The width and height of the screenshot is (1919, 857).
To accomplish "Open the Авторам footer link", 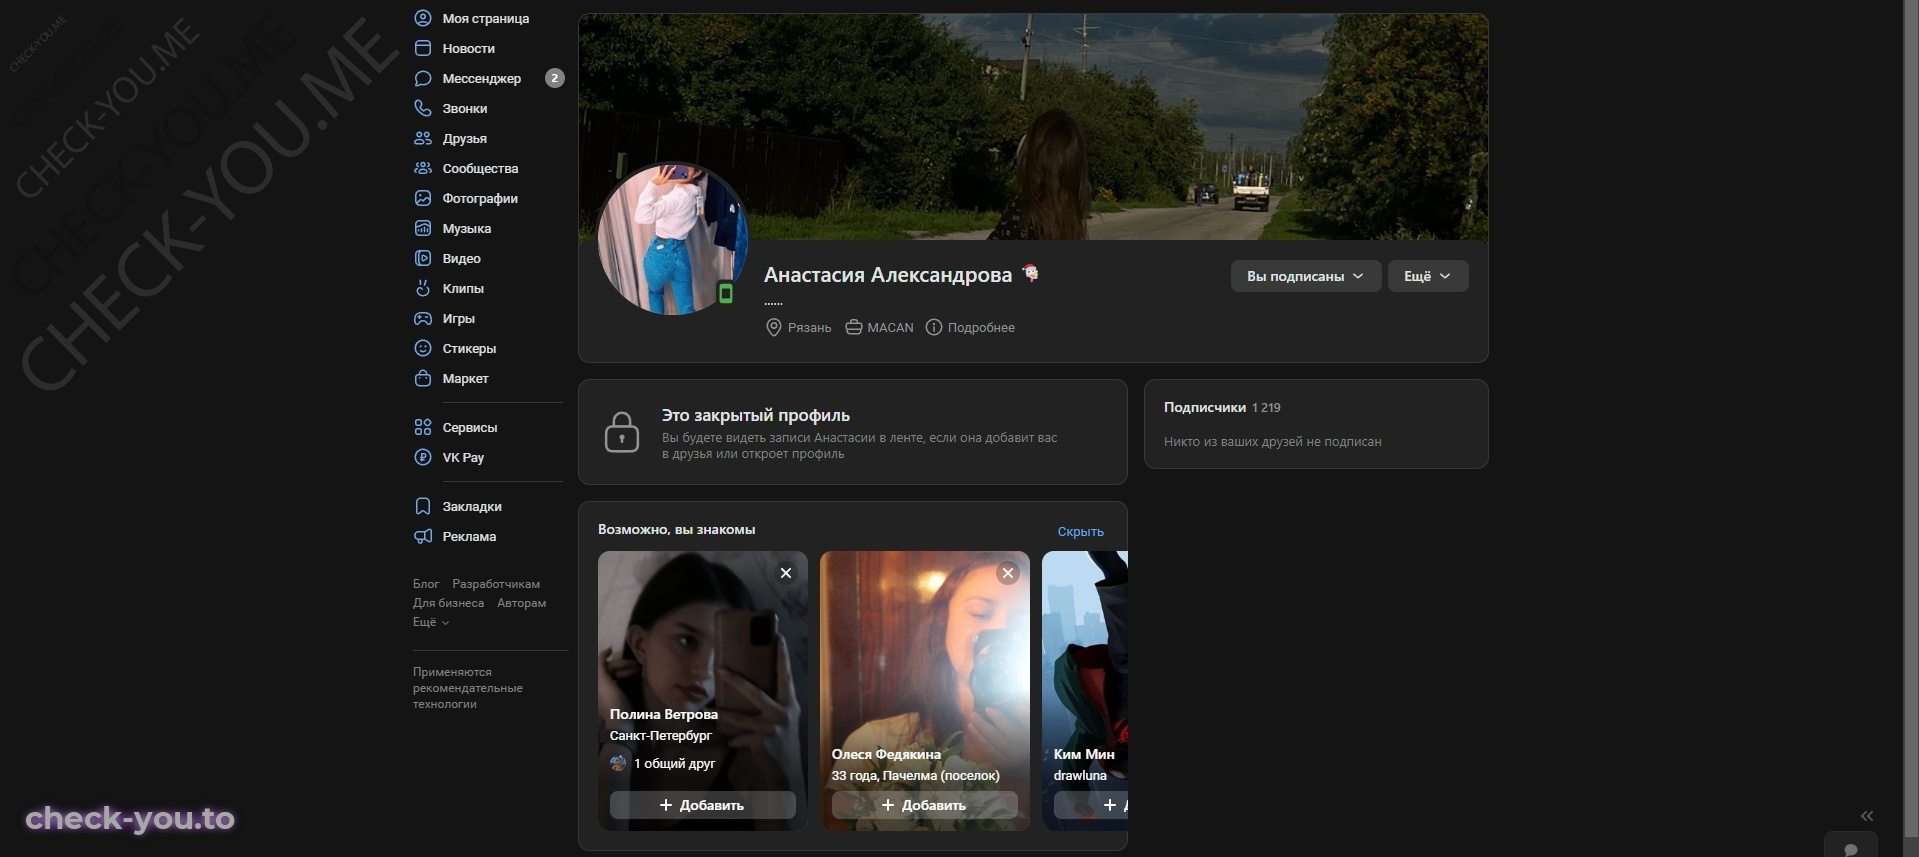I will click(522, 603).
